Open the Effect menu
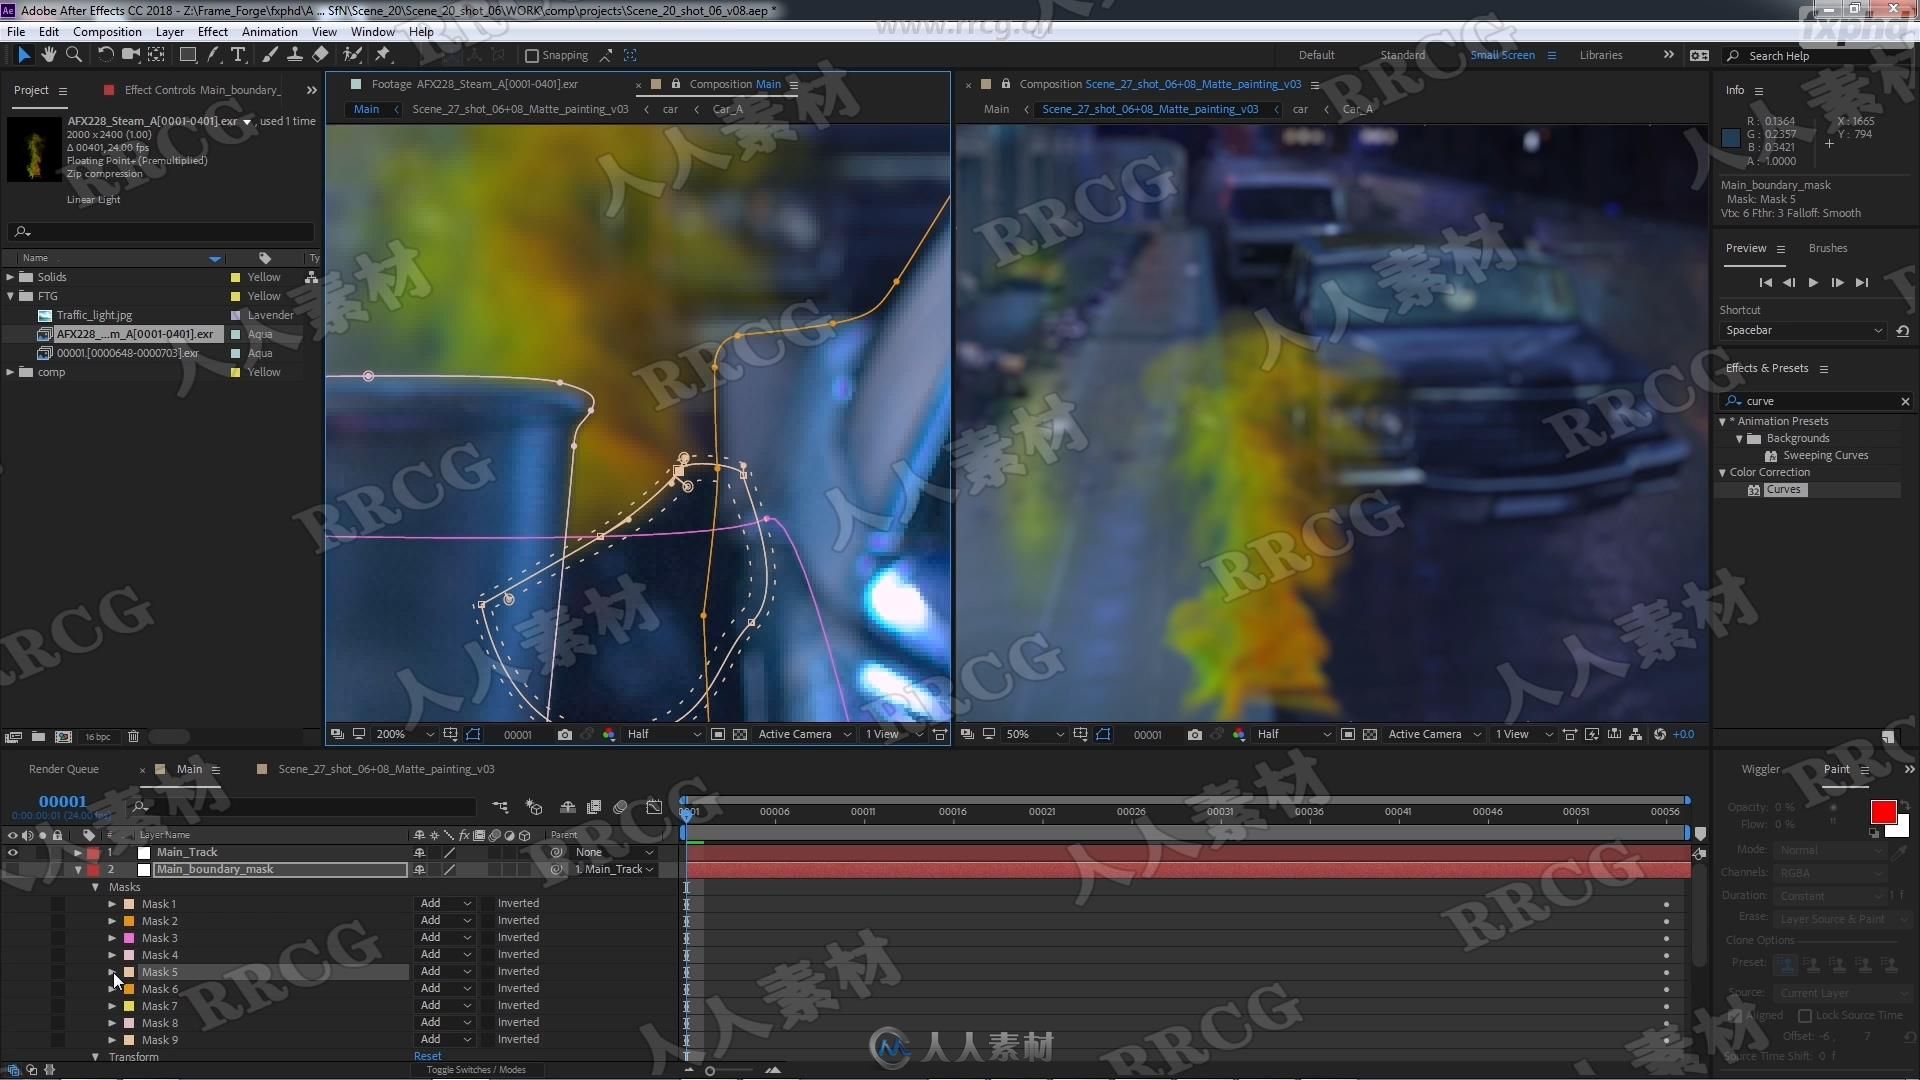The width and height of the screenshot is (1920, 1080). click(x=212, y=32)
